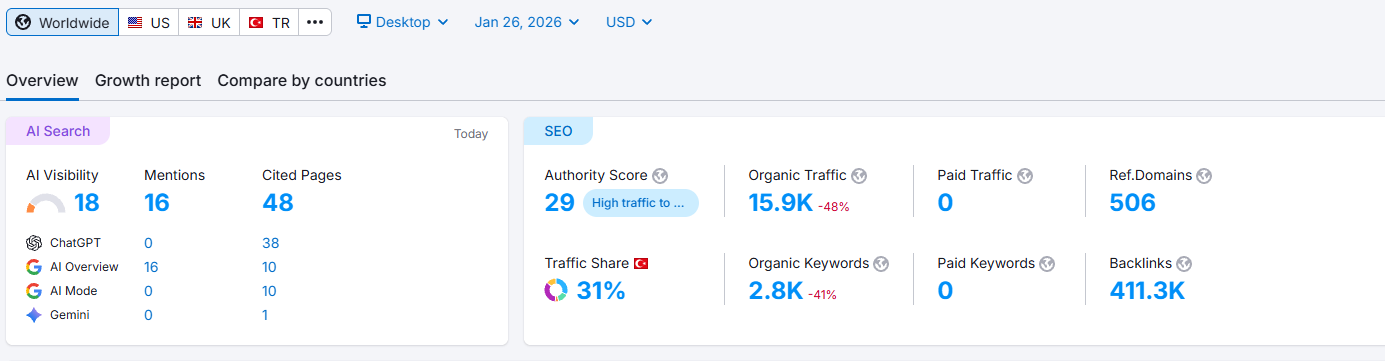Click the High traffic to... badge

click(x=641, y=203)
